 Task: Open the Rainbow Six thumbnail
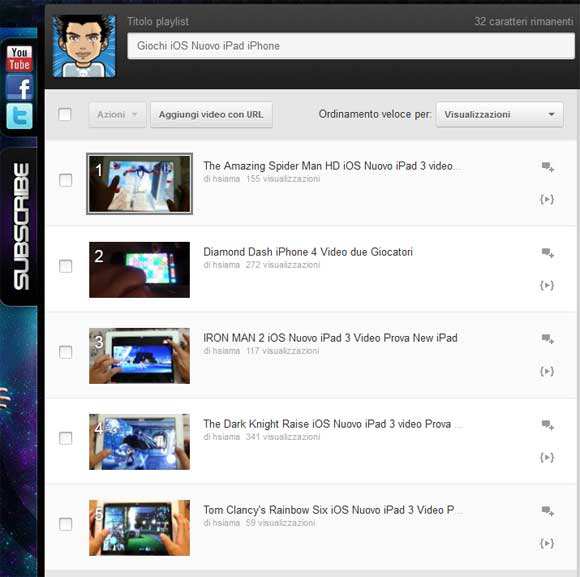[x=139, y=528]
